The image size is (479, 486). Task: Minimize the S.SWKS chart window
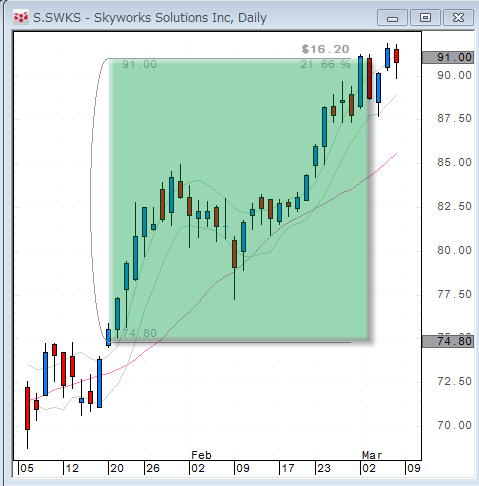pos(392,18)
